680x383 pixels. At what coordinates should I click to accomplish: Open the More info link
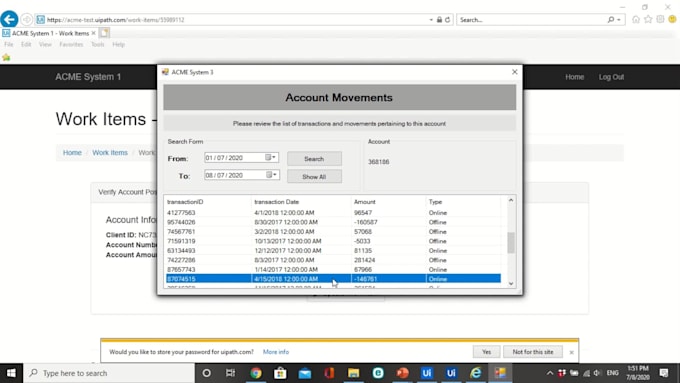click(276, 352)
